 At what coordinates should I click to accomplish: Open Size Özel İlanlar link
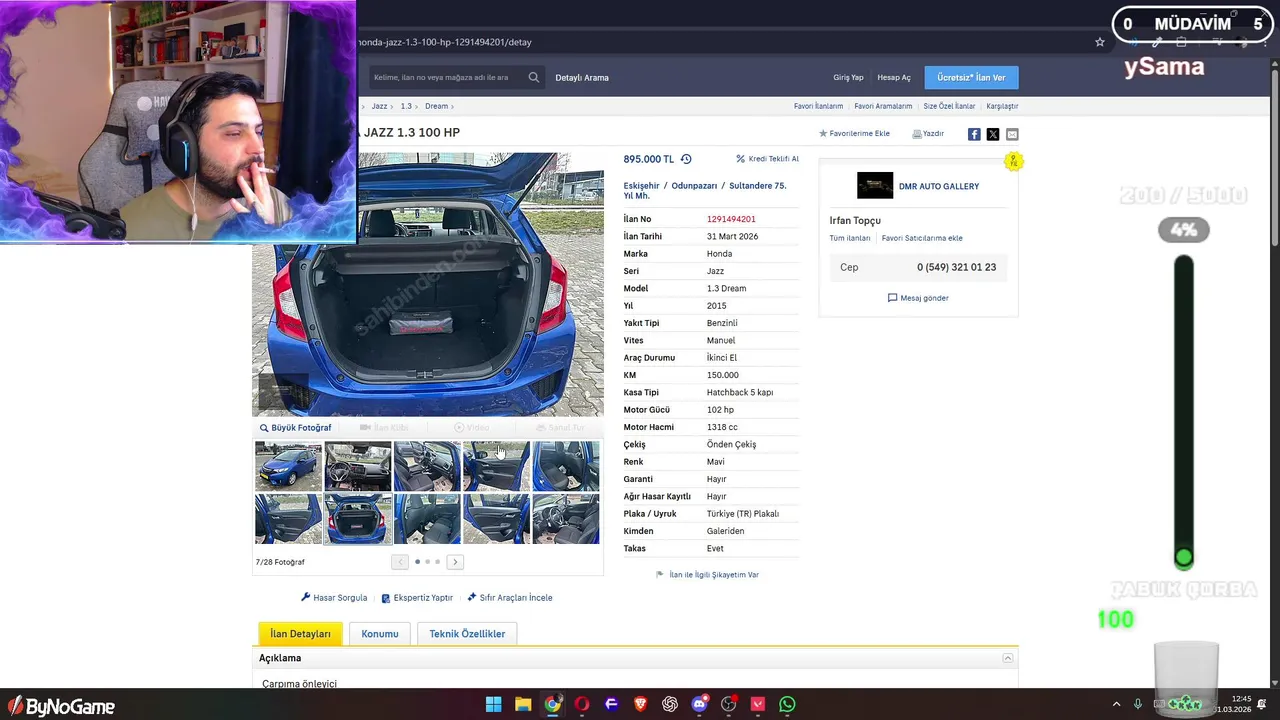[949, 106]
